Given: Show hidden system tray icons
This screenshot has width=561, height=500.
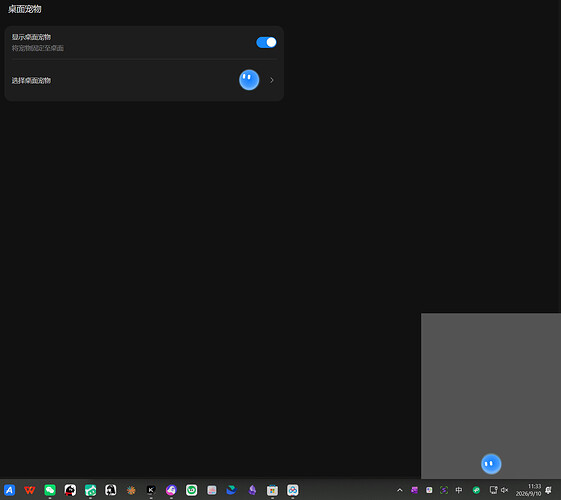Looking at the screenshot, I should (400, 490).
